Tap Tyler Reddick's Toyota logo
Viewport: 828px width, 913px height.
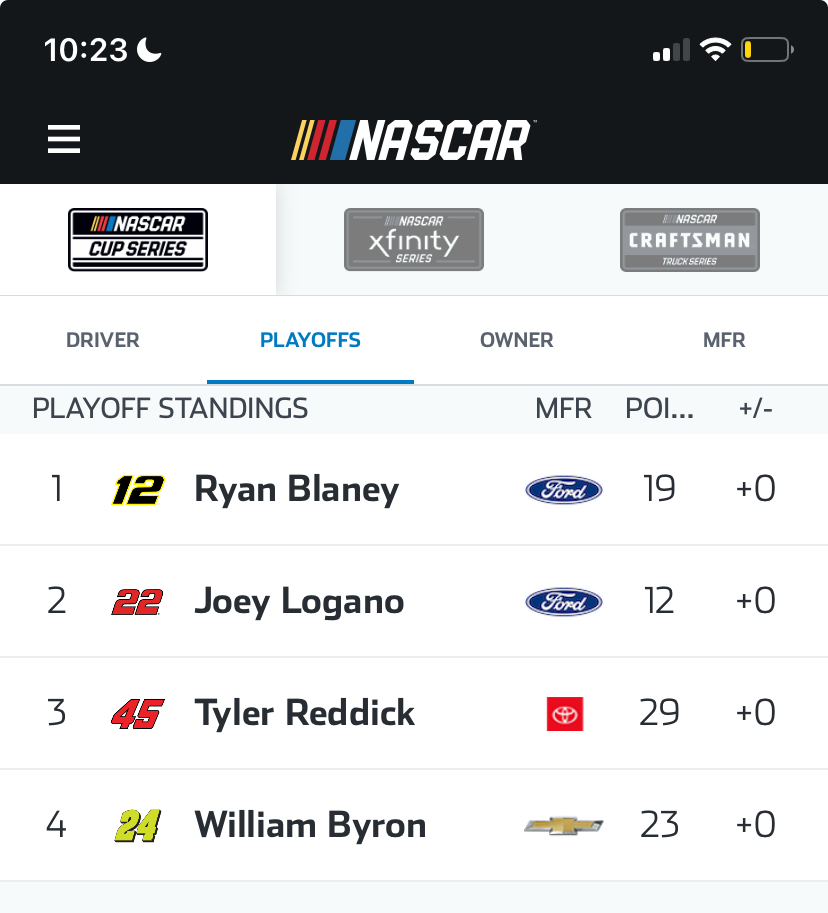565,714
